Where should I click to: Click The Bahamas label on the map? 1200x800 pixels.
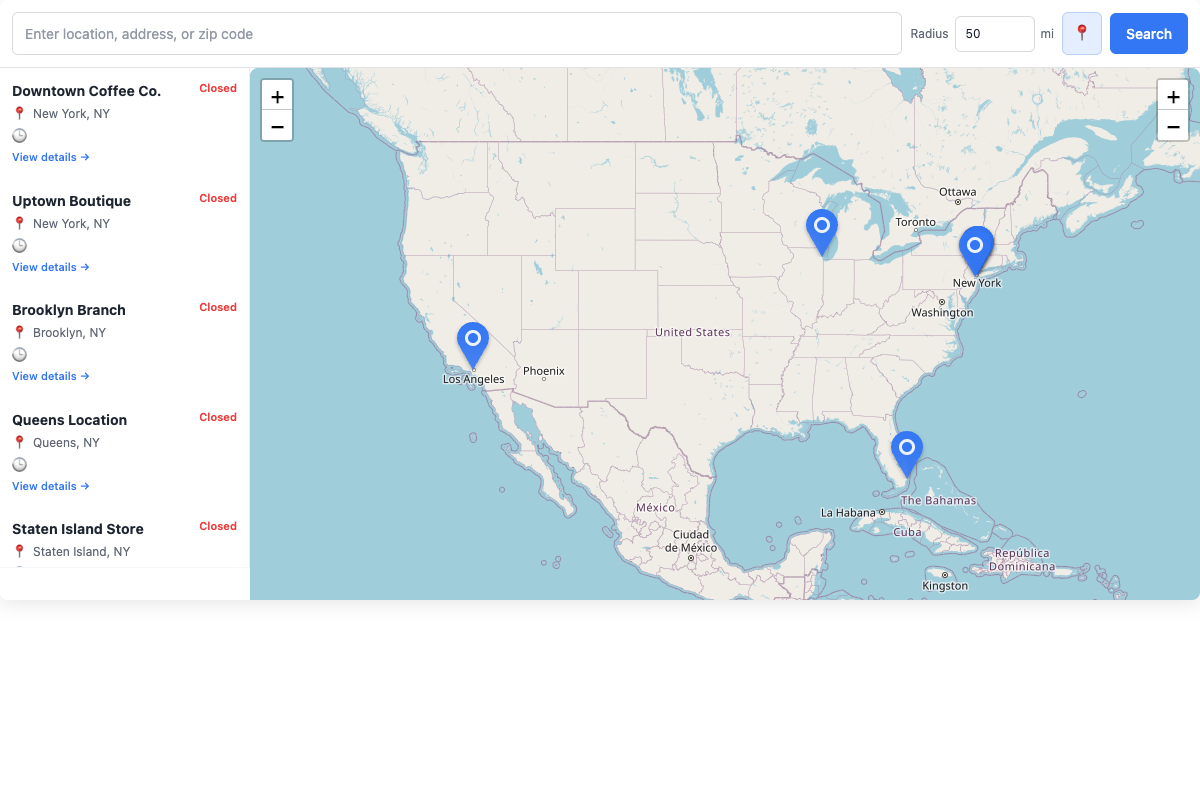click(938, 500)
